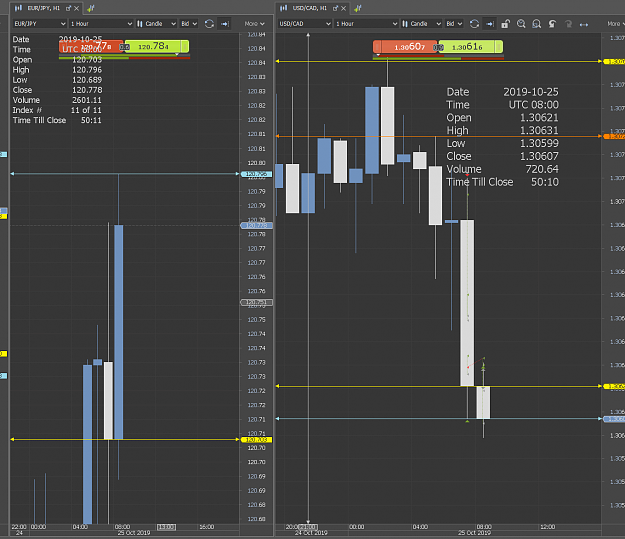The height and width of the screenshot is (539, 625).
Task: Click the USD/CAD Volume value 720.64
Action: [542, 169]
